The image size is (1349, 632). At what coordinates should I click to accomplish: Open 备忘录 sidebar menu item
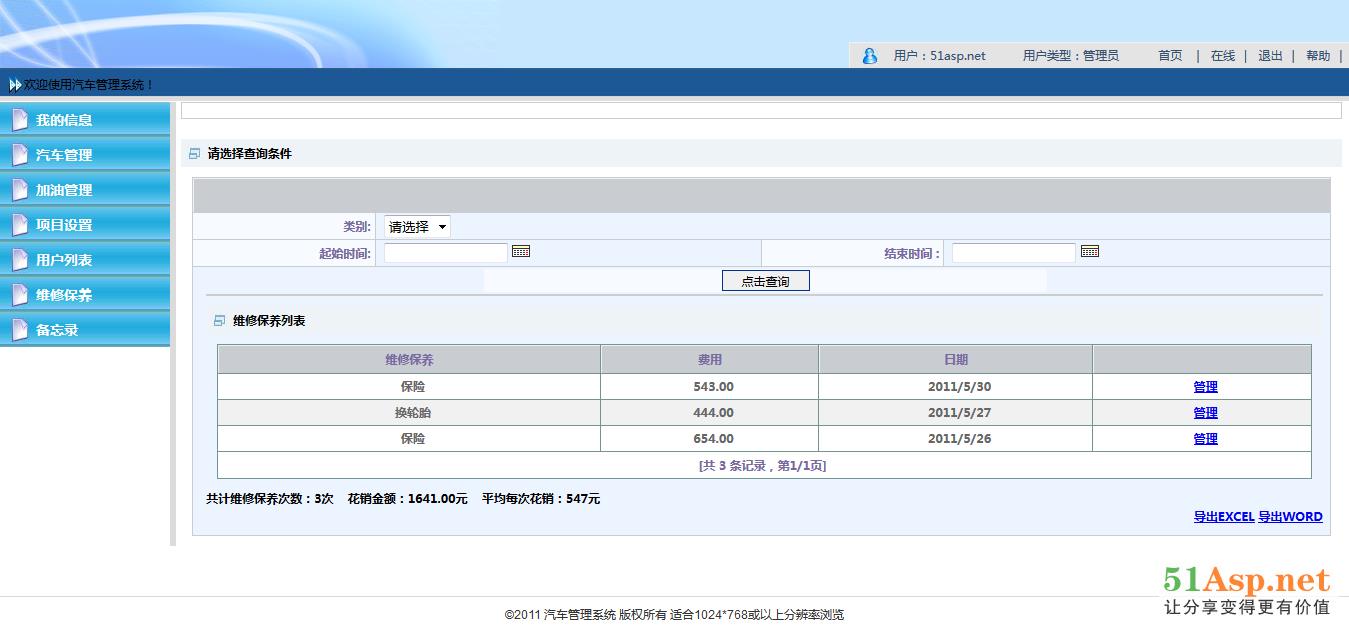coord(57,330)
